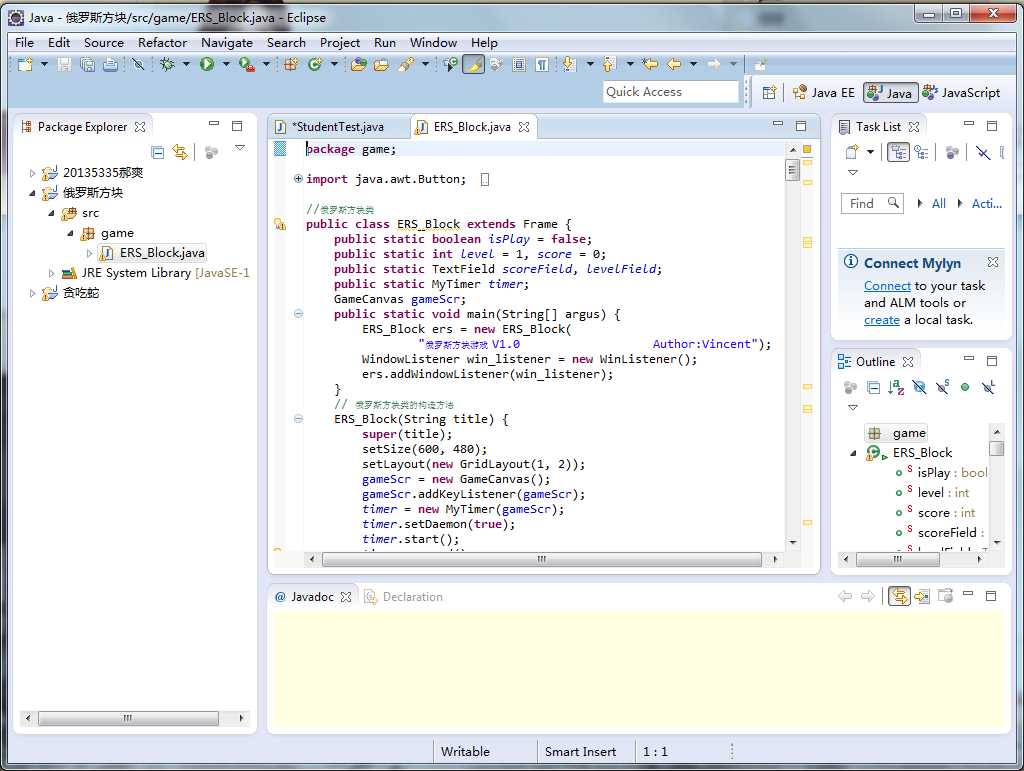The height and width of the screenshot is (771, 1024).
Task: Click New Task icon in Task List
Action: 851,152
